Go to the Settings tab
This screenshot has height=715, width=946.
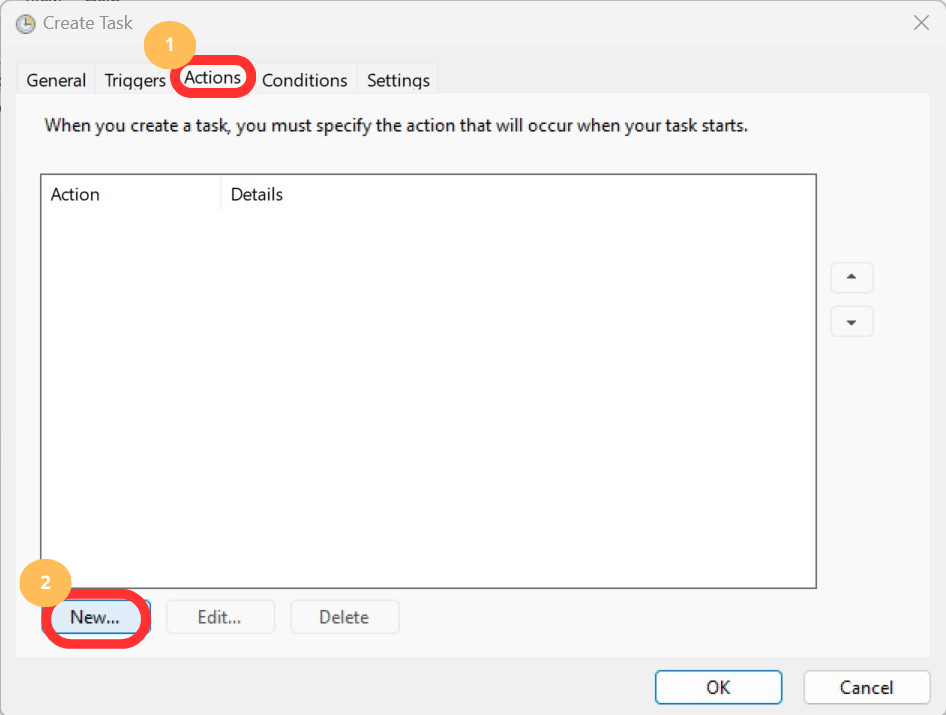(x=397, y=80)
